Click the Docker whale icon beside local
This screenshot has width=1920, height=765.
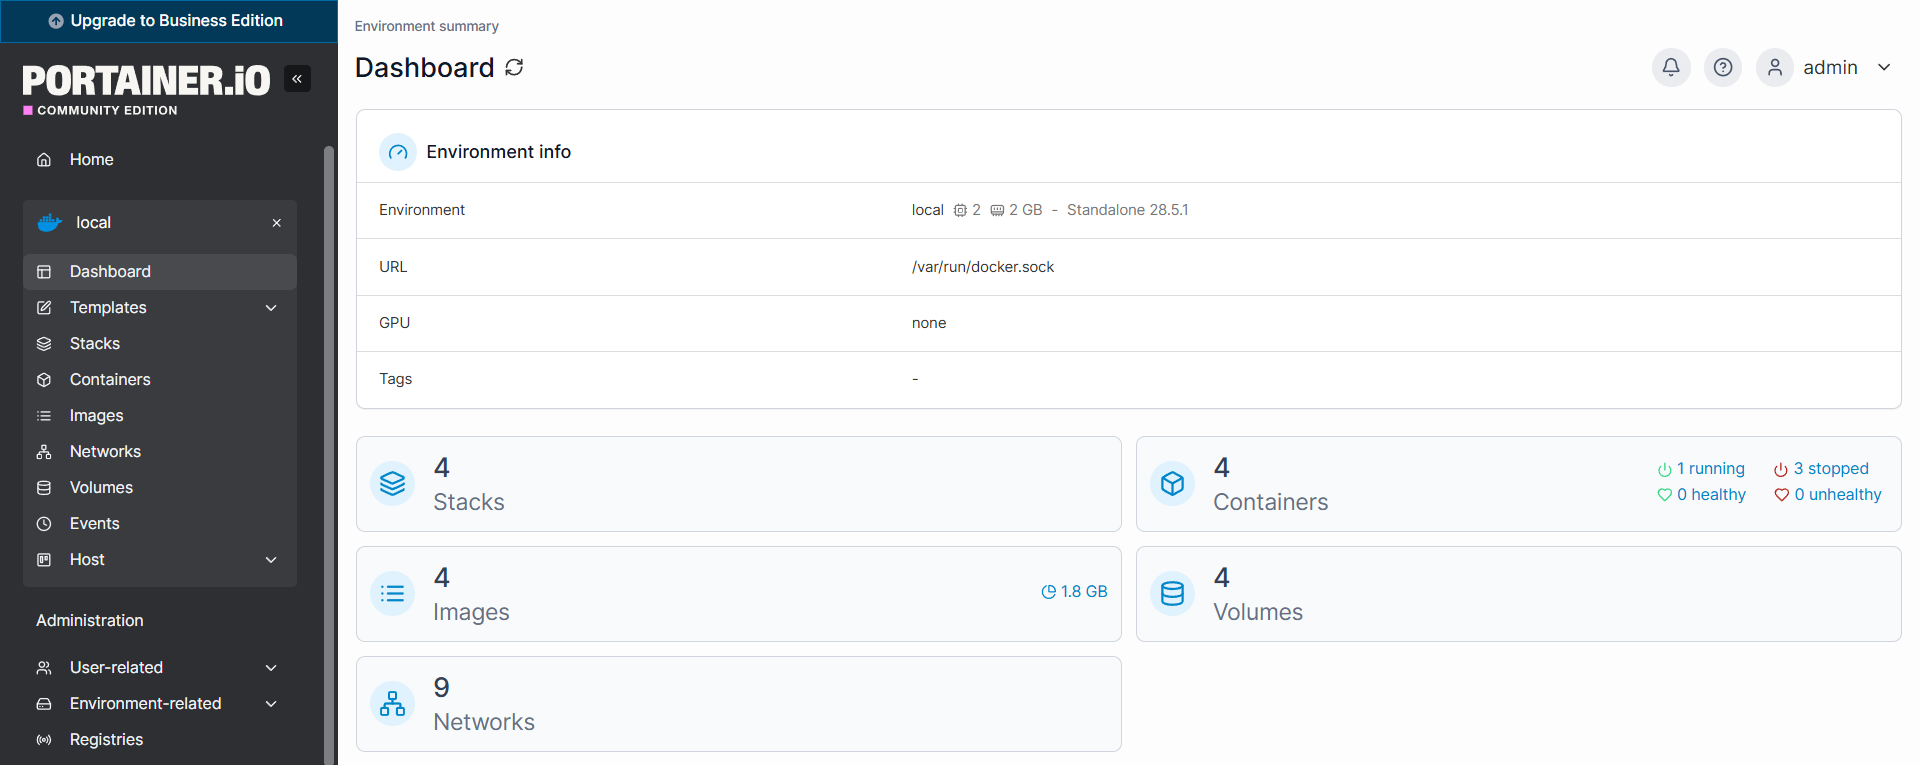(50, 223)
